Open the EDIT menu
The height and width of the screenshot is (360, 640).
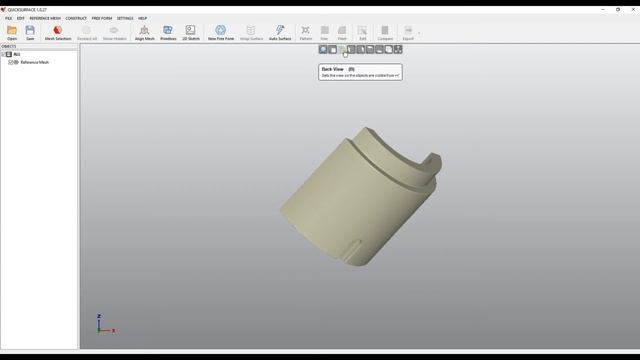coord(20,18)
